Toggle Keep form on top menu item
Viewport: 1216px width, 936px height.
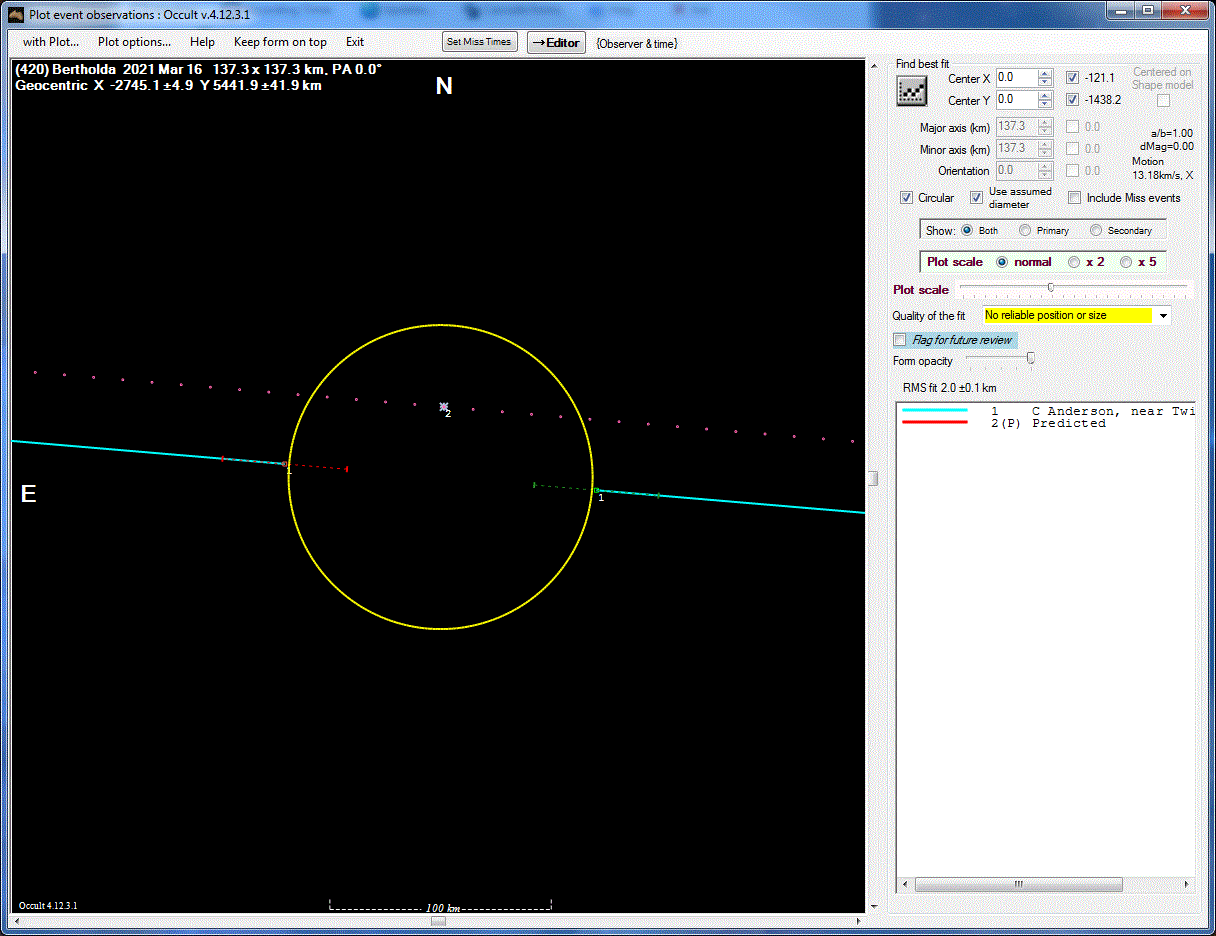click(x=280, y=42)
